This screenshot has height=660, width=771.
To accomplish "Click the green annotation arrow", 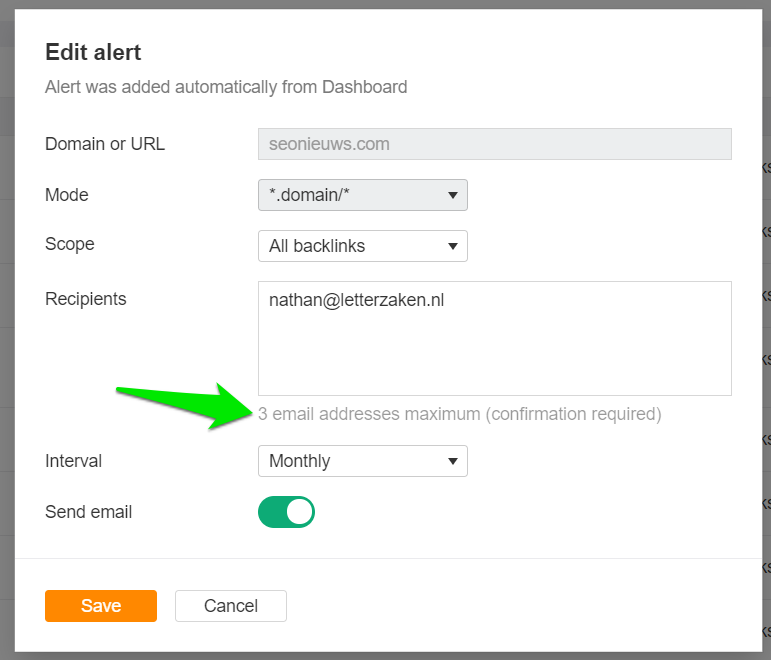I will [184, 405].
